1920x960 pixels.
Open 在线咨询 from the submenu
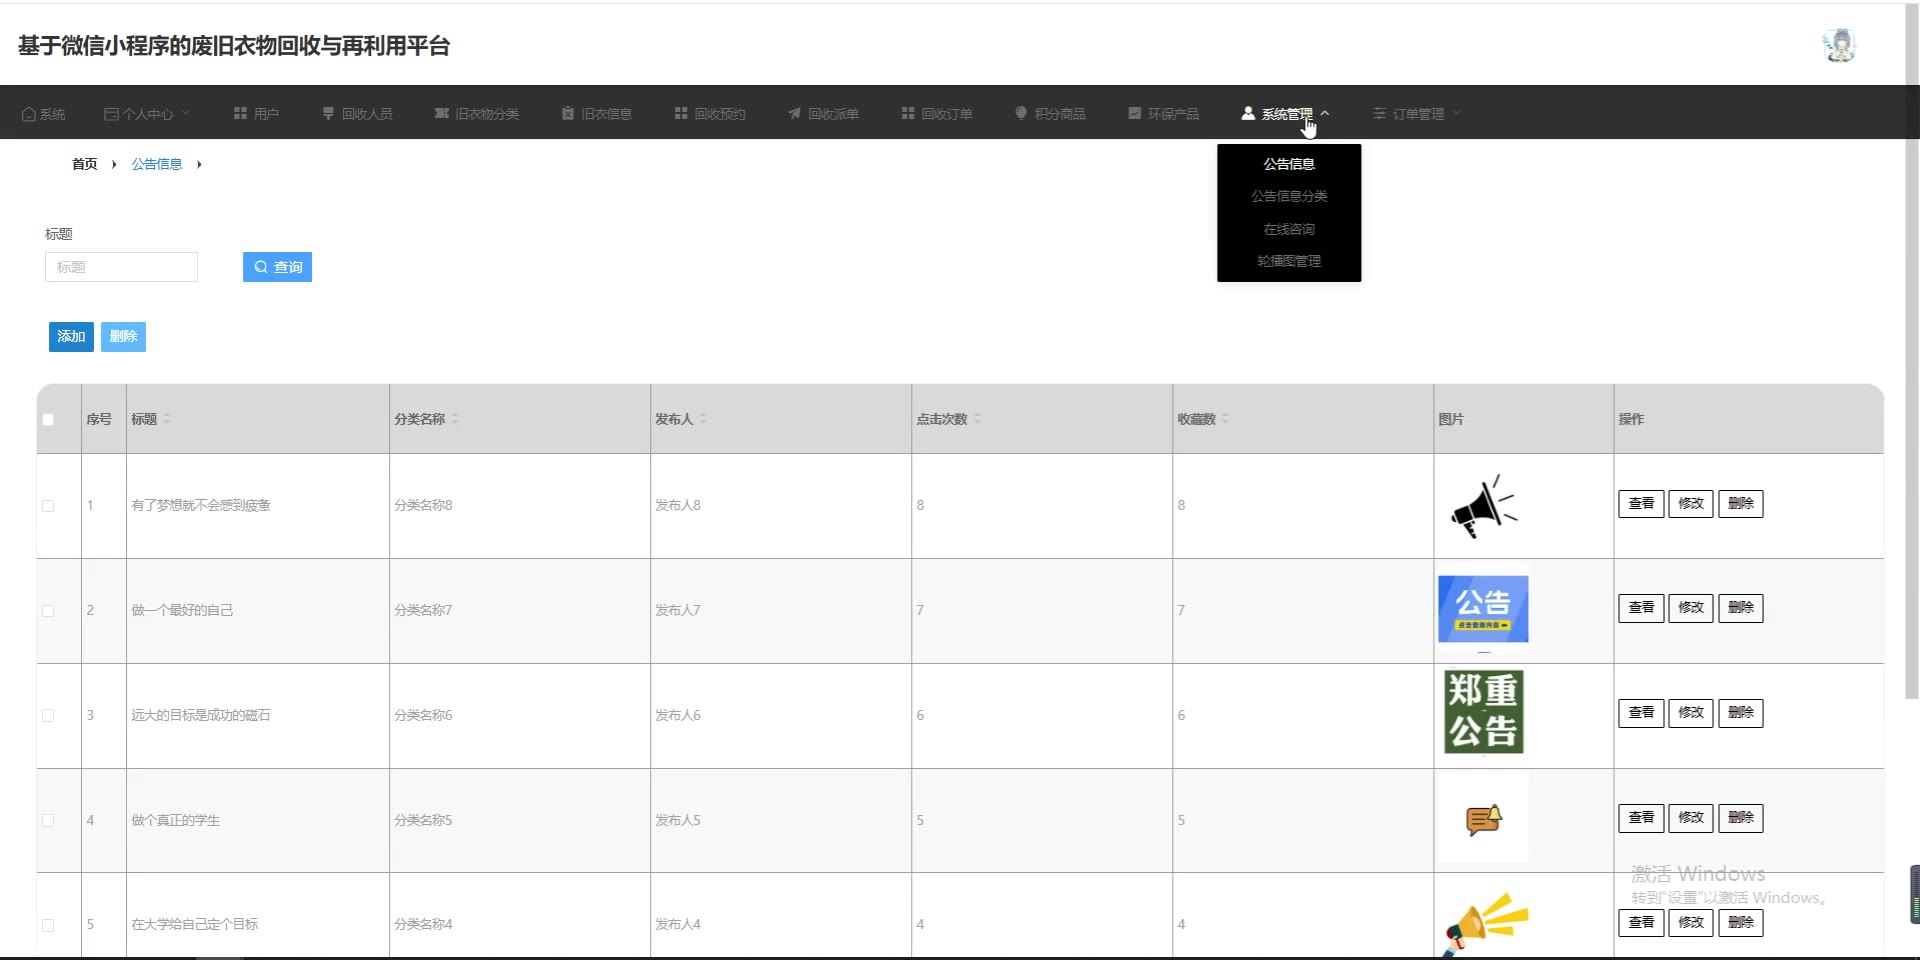point(1289,229)
